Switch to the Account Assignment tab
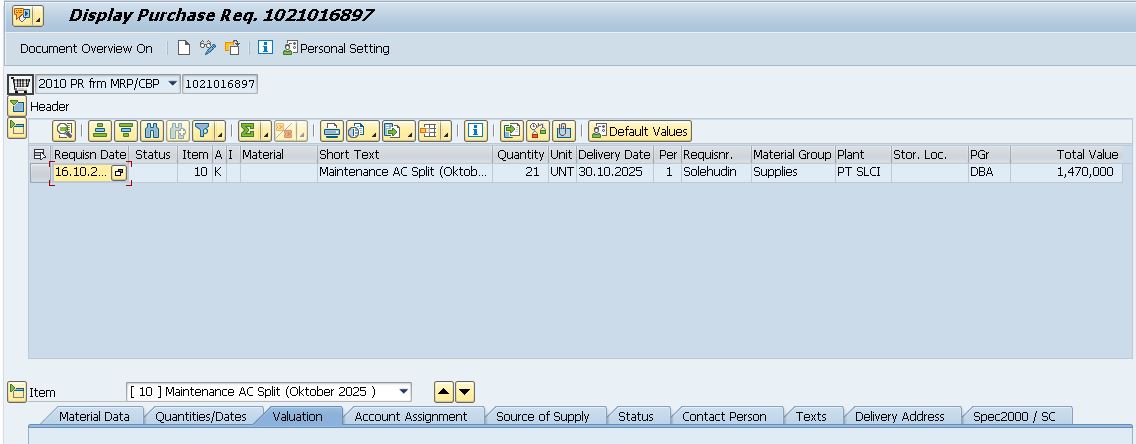Image resolution: width=1136 pixels, height=444 pixels. [x=410, y=416]
